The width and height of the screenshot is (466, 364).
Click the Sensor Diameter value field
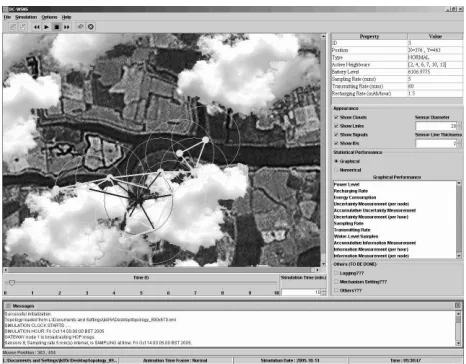(x=436, y=126)
